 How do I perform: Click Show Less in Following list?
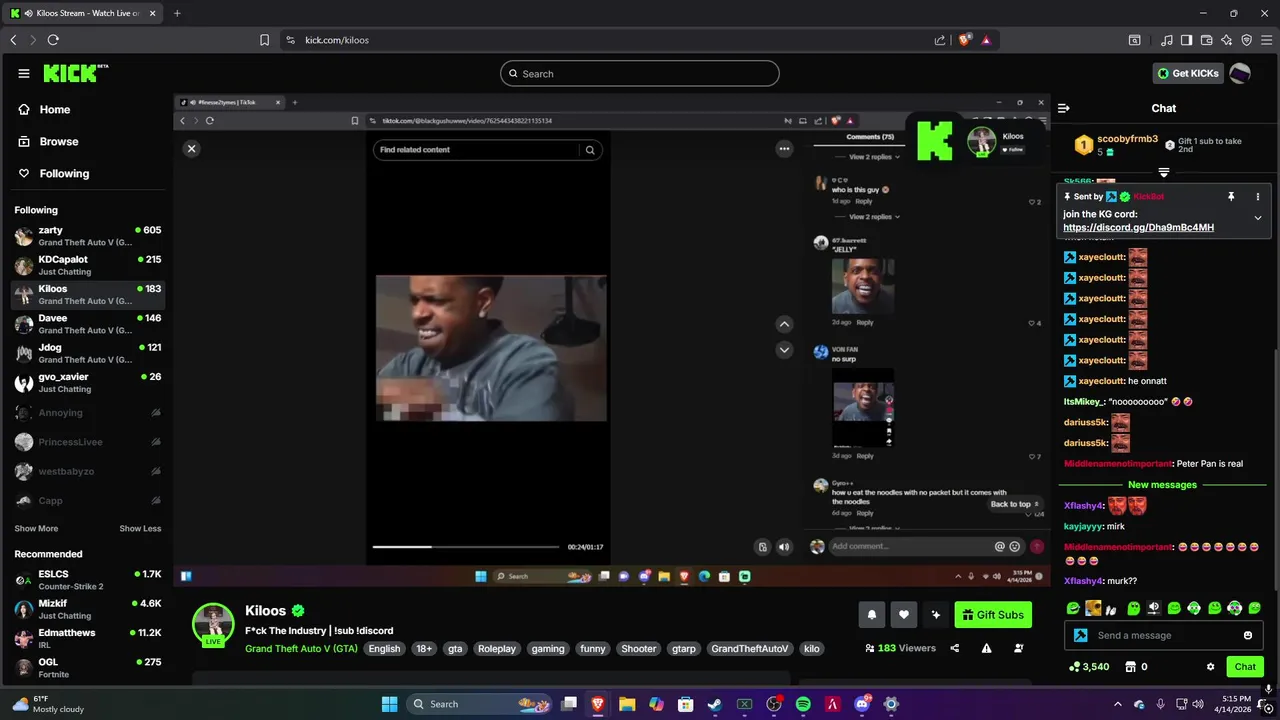[x=140, y=528]
